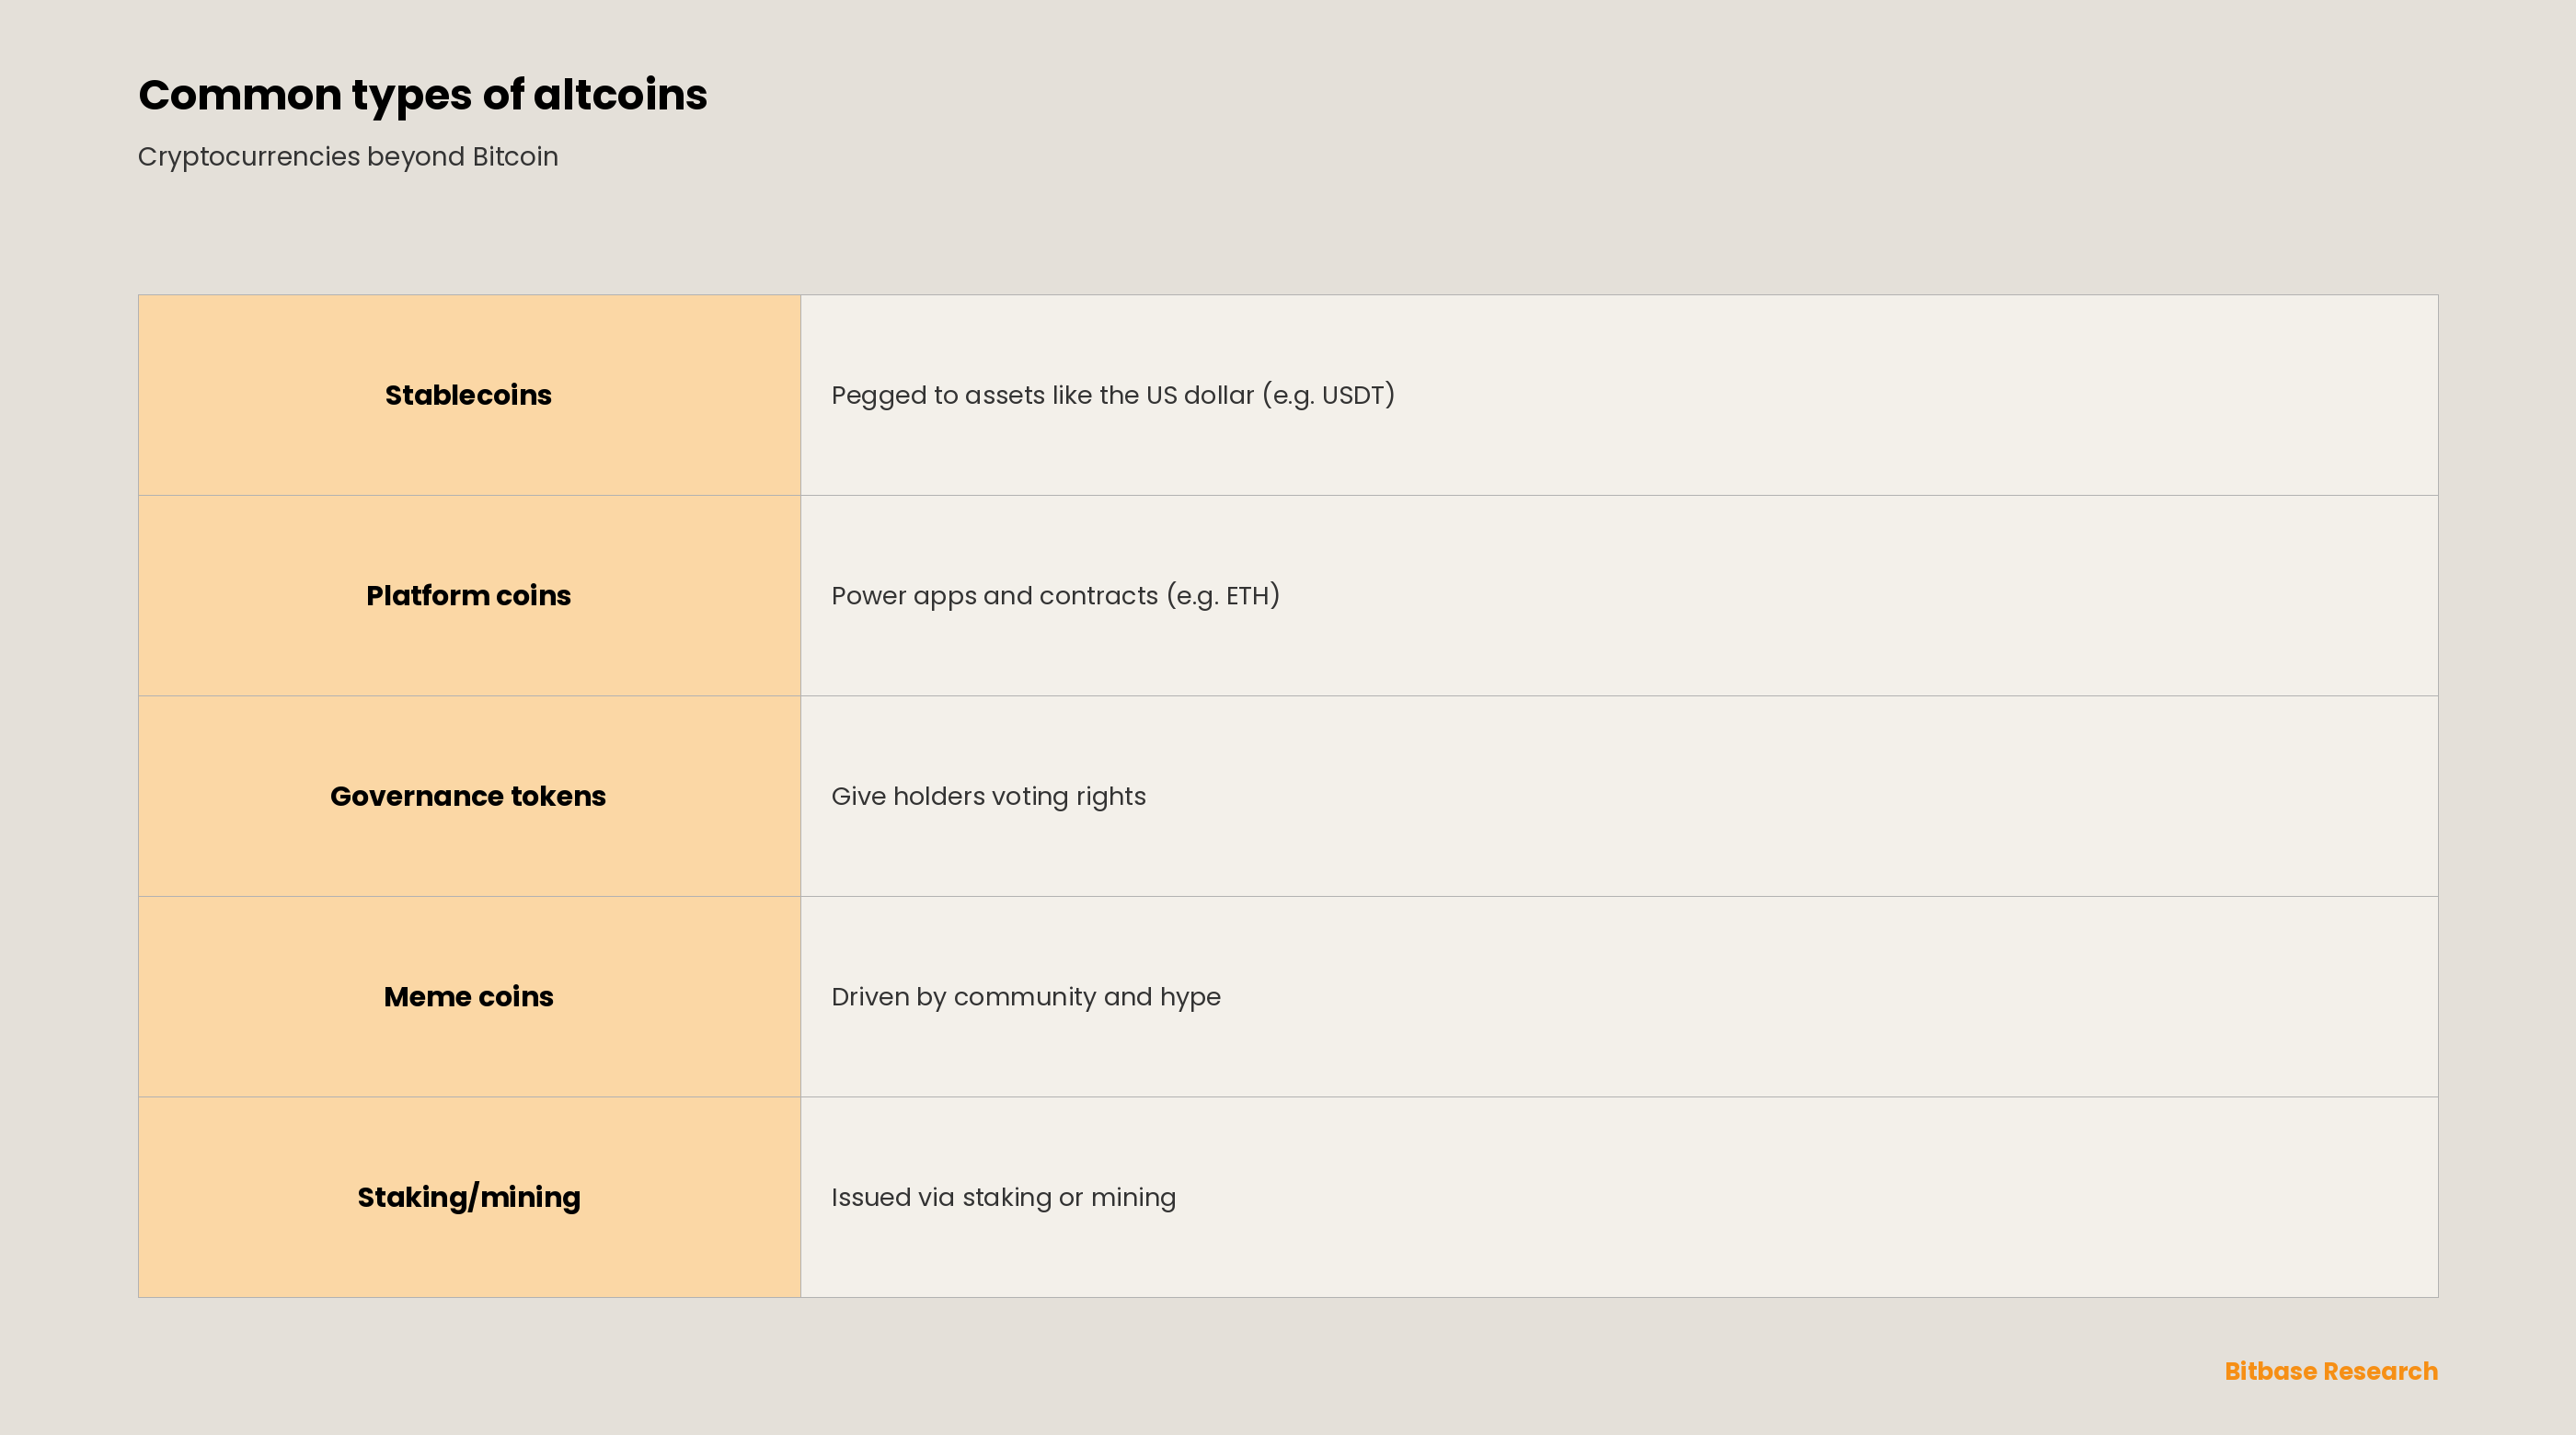Click the title 'Common types of altcoins'
Viewport: 2576px width, 1435px height.
(x=422, y=95)
